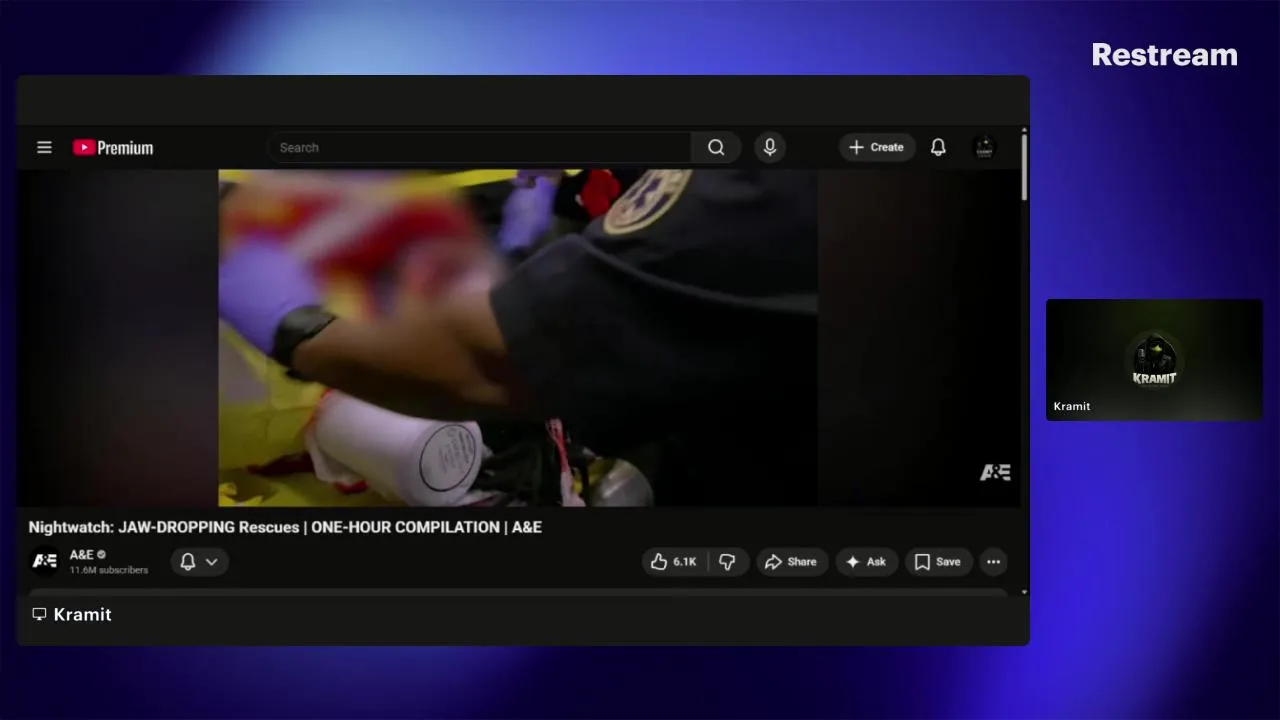Open the A&E channel name link
This screenshot has height=720, width=1280.
(82, 554)
